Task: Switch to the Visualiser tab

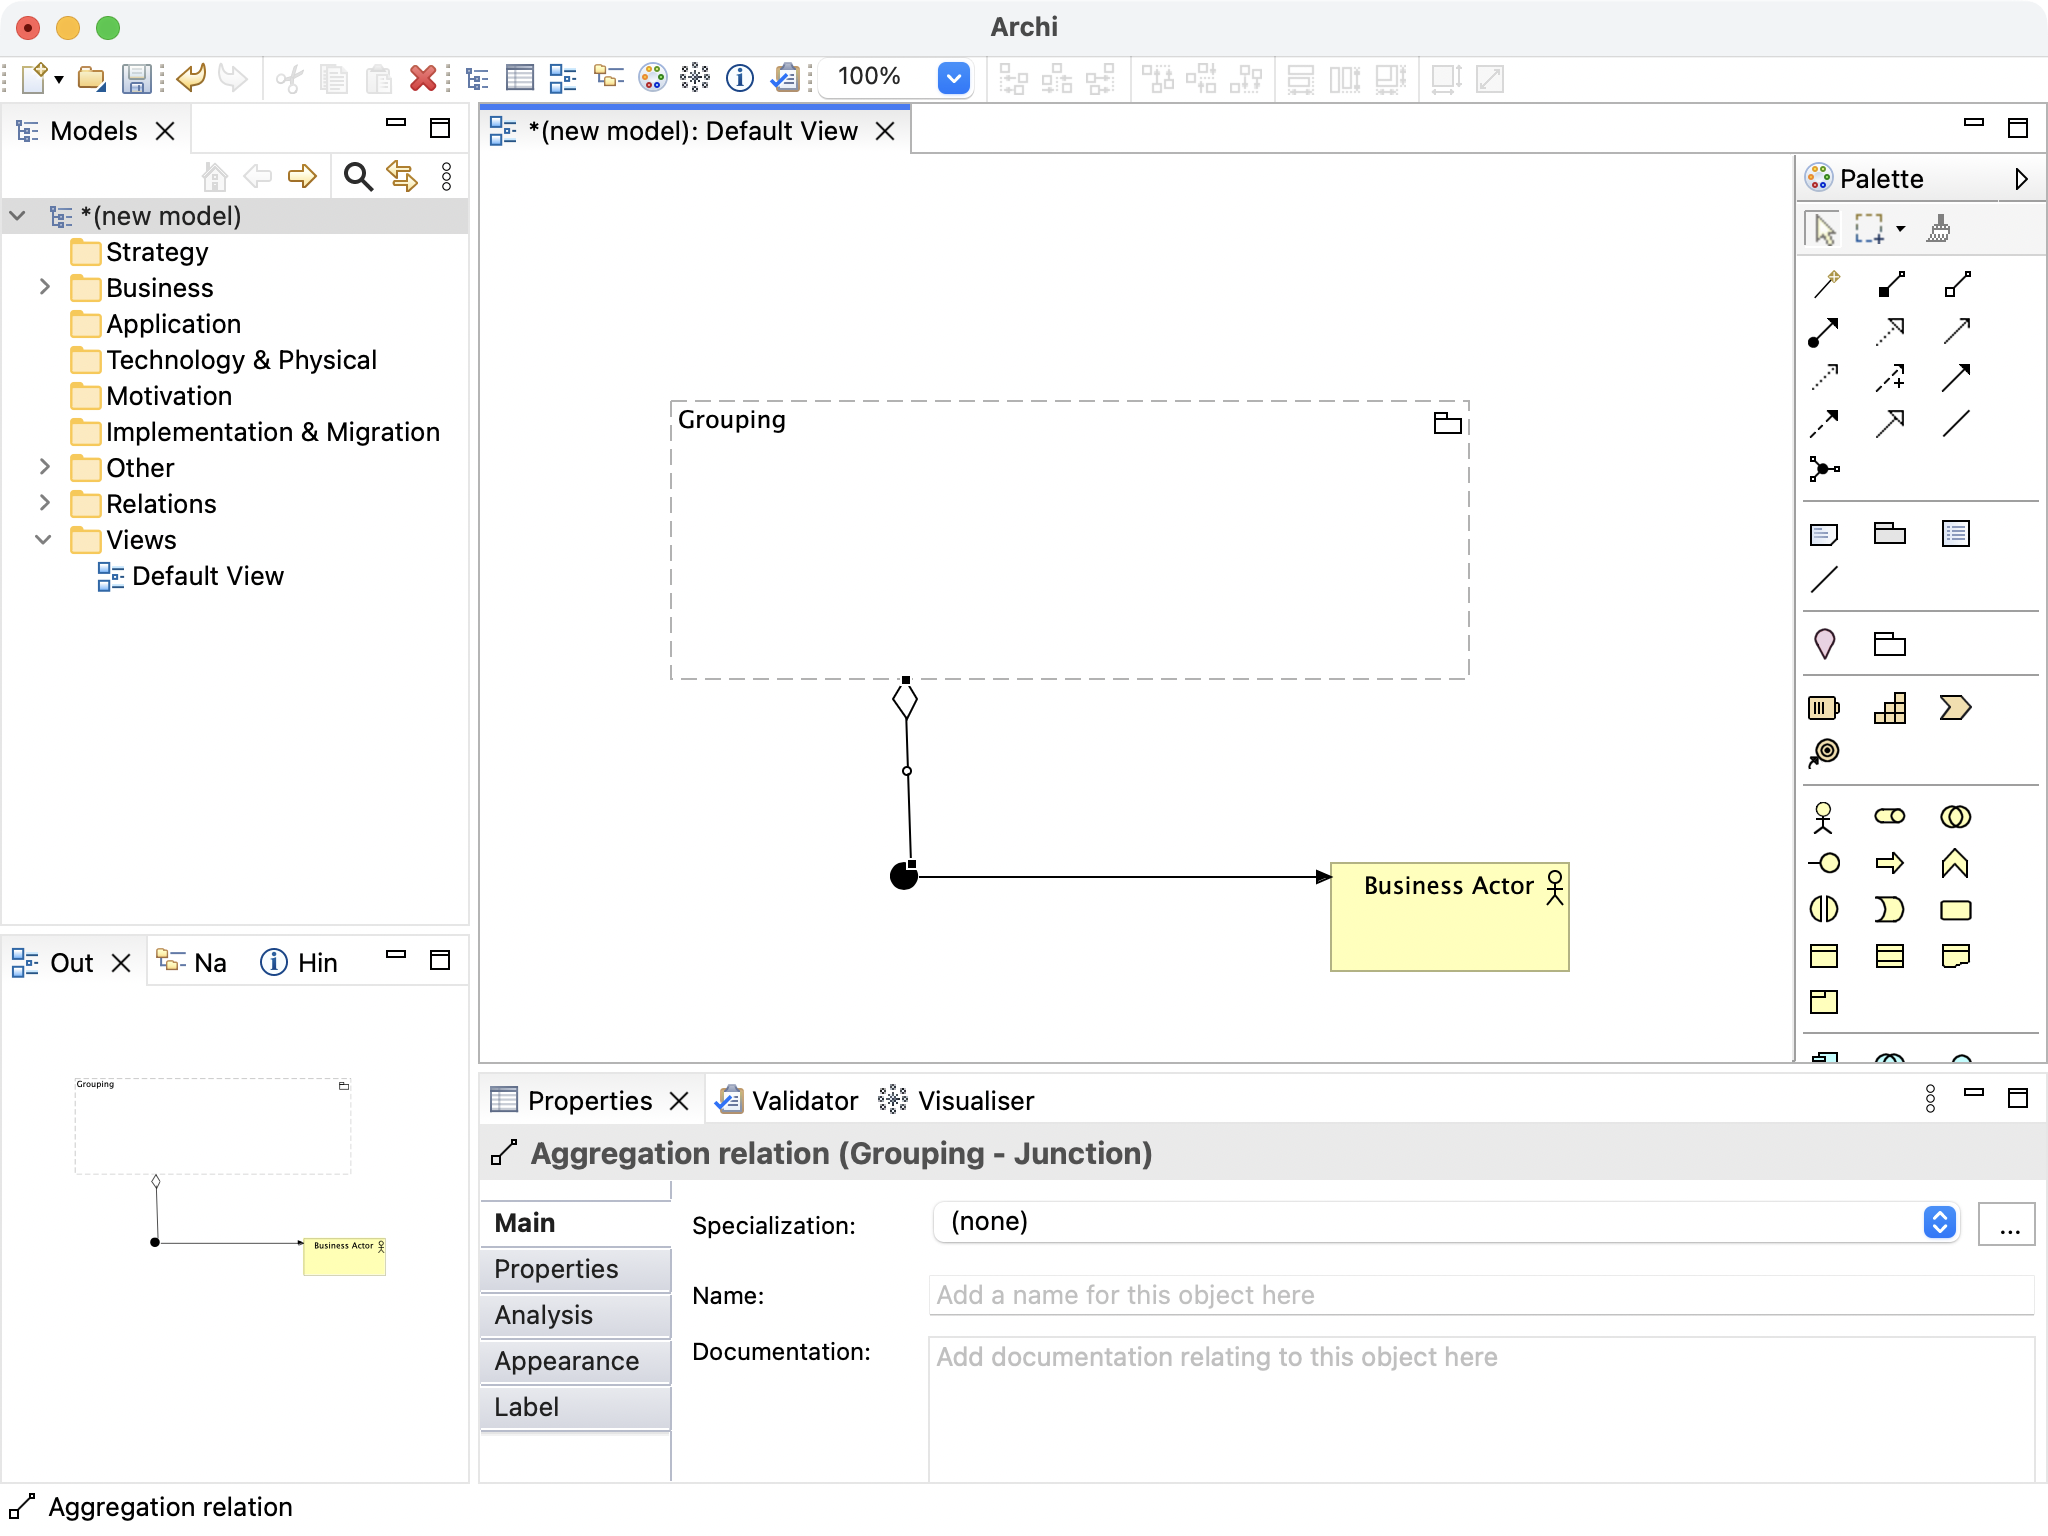Action: tap(956, 1101)
